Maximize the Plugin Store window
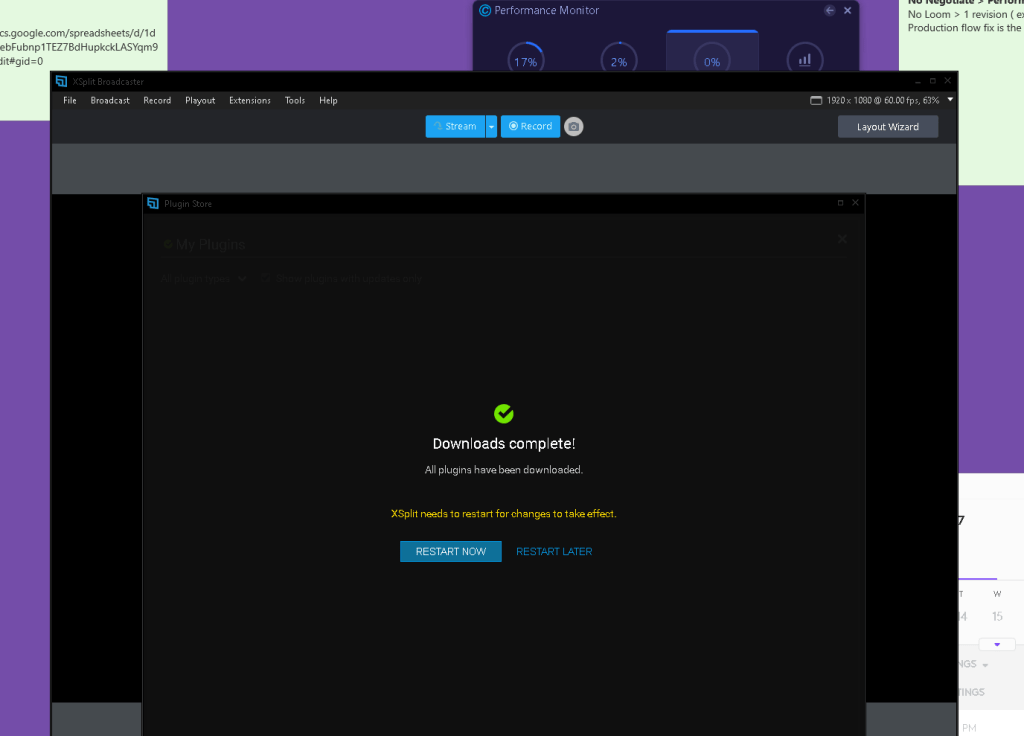This screenshot has width=1024, height=736. [x=840, y=203]
